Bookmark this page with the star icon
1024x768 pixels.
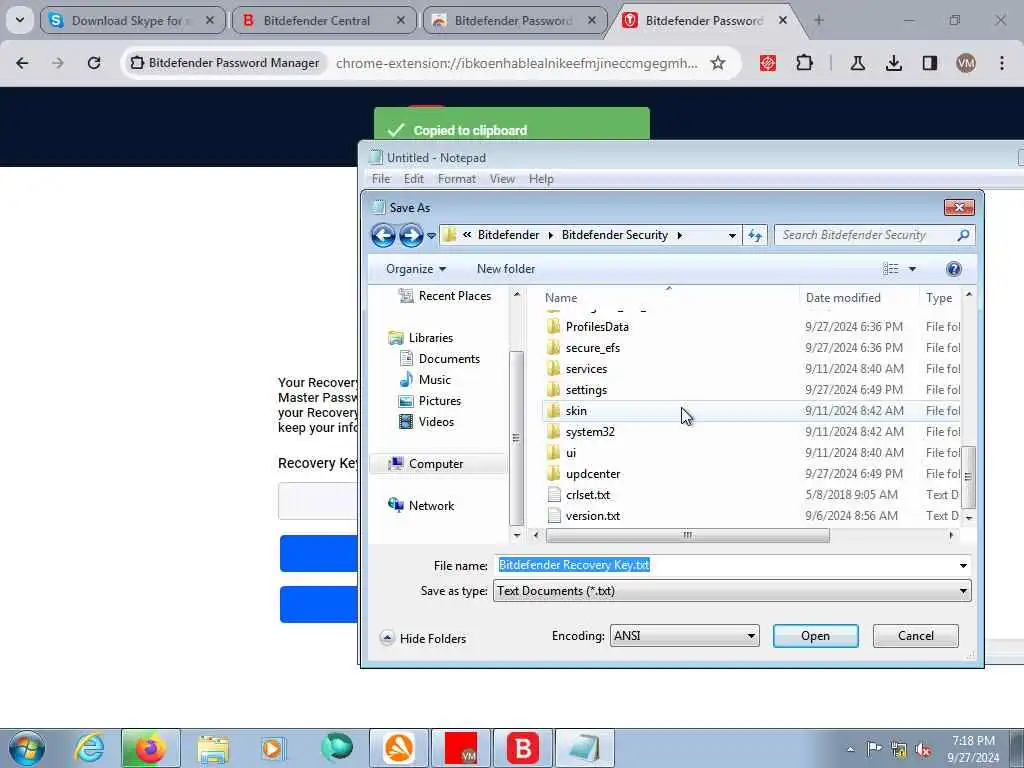pos(718,63)
